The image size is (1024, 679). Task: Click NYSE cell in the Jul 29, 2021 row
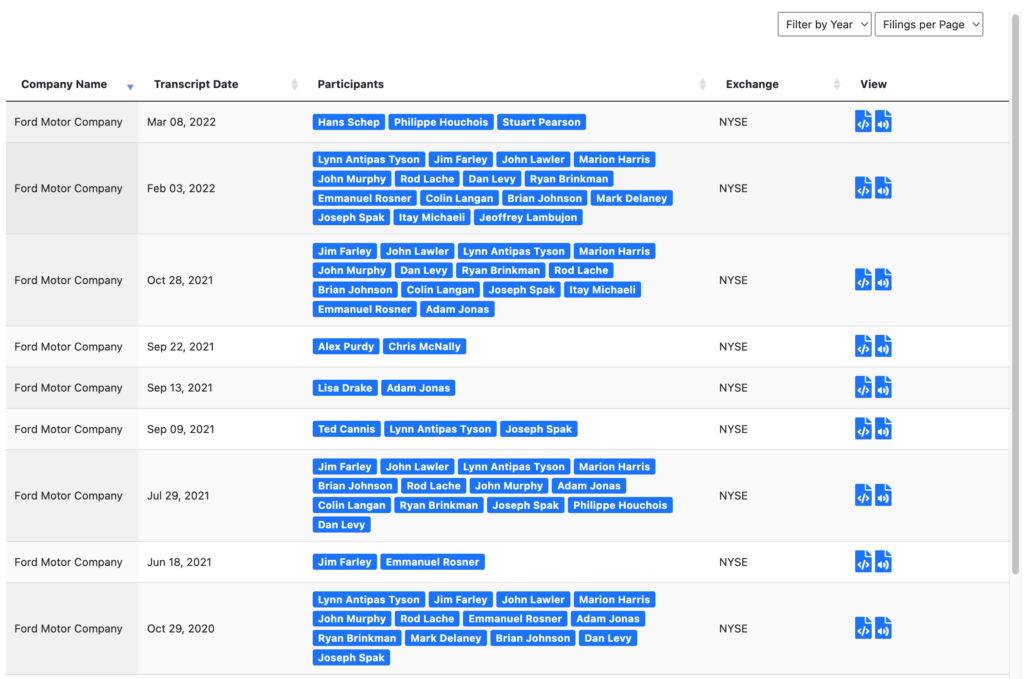(x=733, y=496)
